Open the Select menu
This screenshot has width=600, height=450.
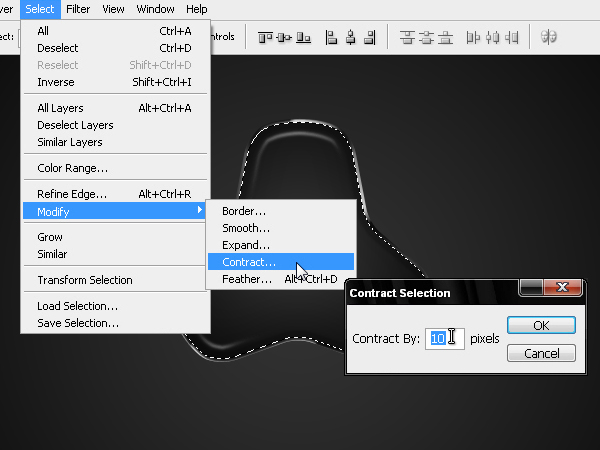(40, 9)
